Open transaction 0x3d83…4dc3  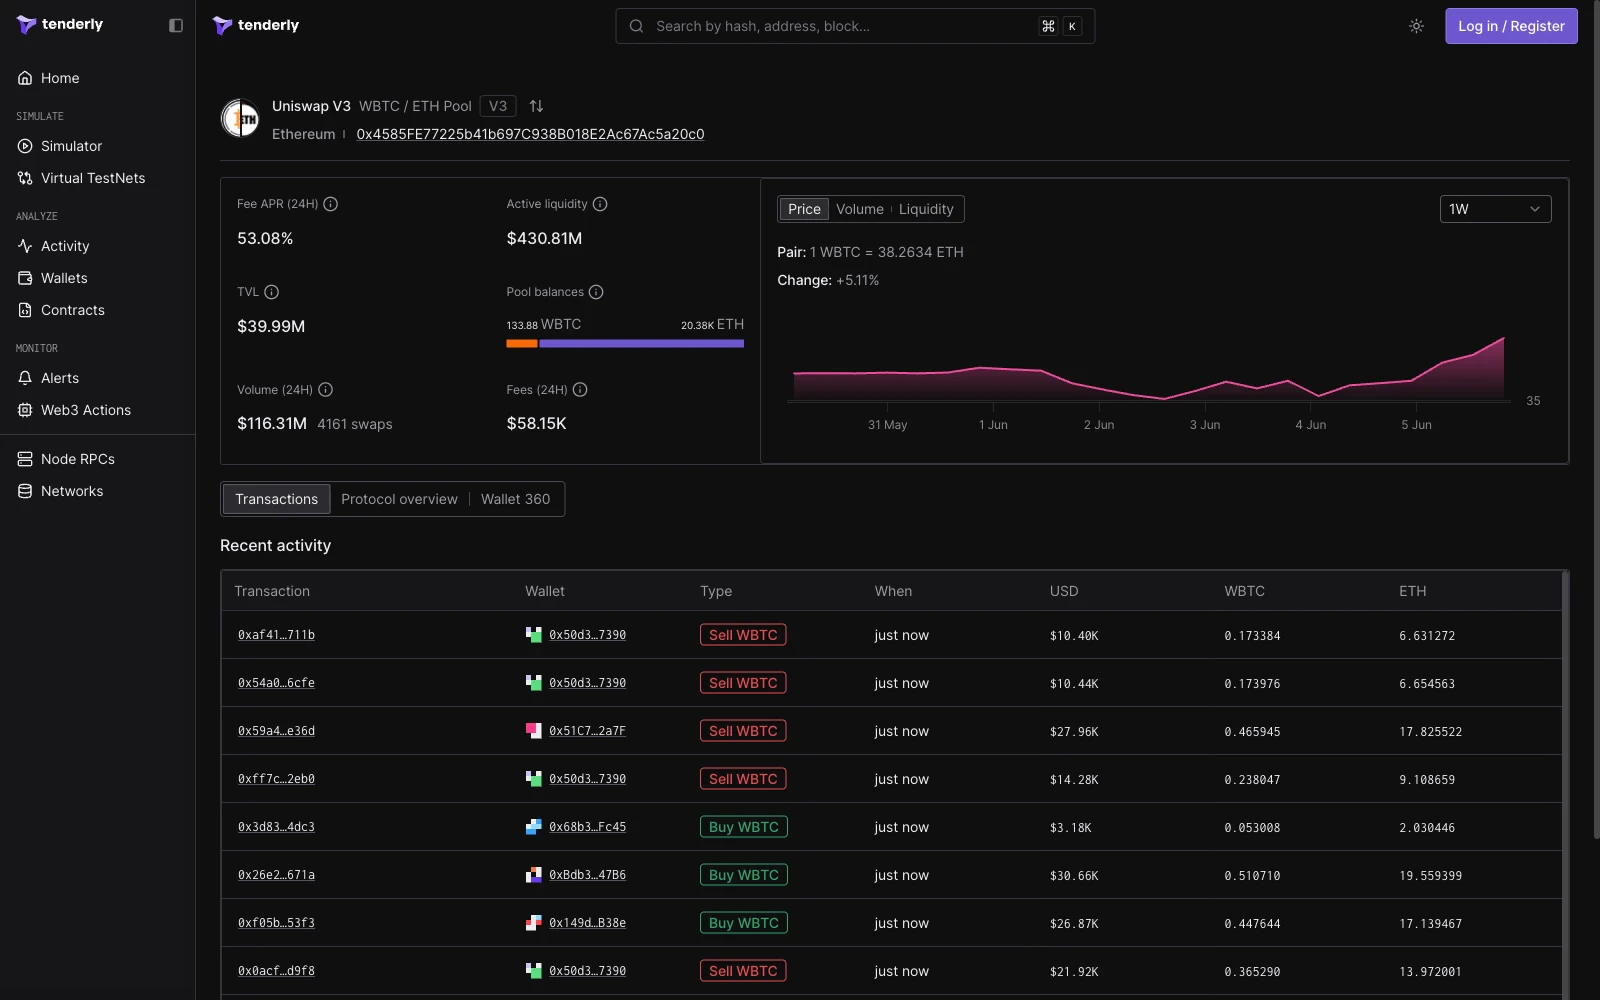coord(276,827)
